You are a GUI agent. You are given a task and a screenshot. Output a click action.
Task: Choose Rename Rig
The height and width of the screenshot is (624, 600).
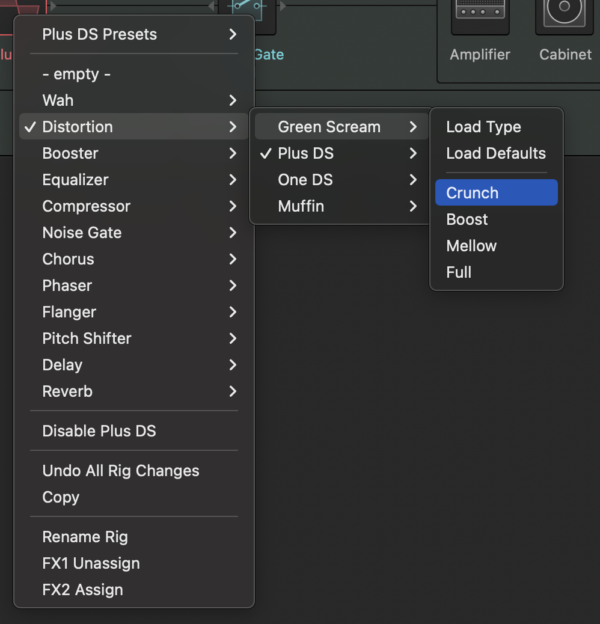click(134, 537)
